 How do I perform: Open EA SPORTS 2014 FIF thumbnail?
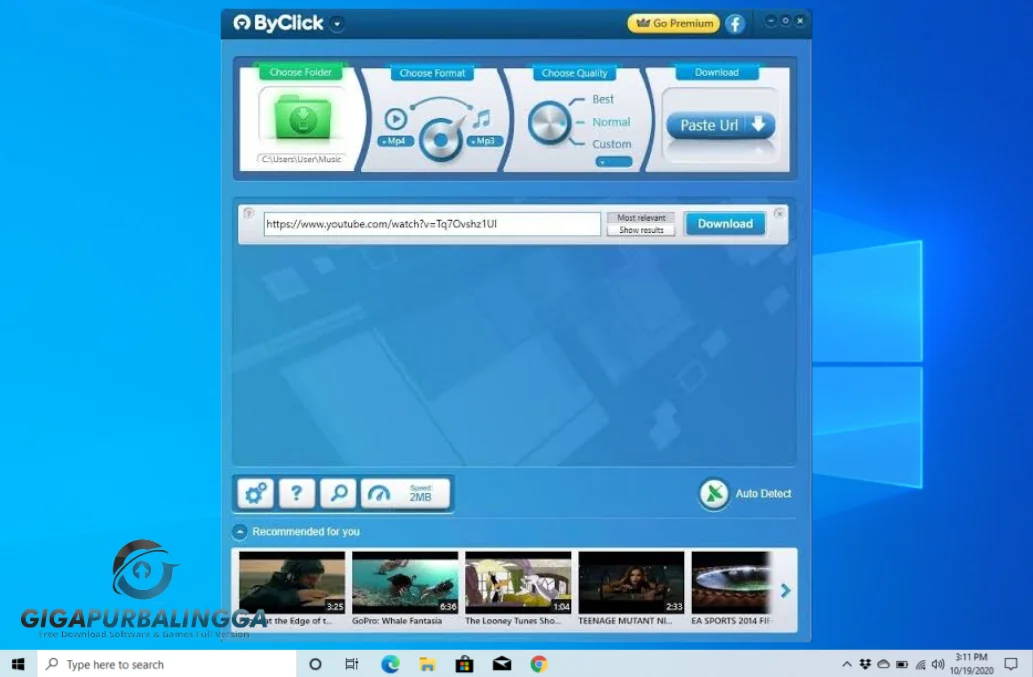coord(731,582)
